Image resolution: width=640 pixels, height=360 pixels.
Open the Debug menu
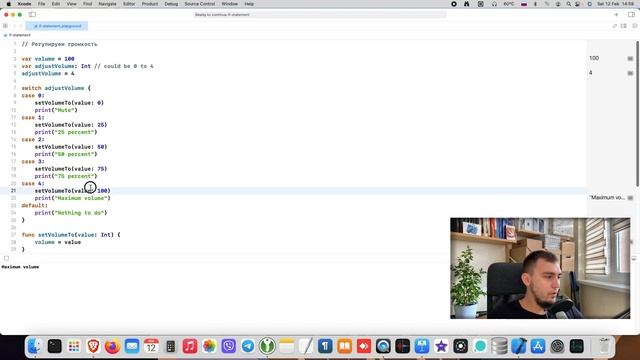[171, 4]
